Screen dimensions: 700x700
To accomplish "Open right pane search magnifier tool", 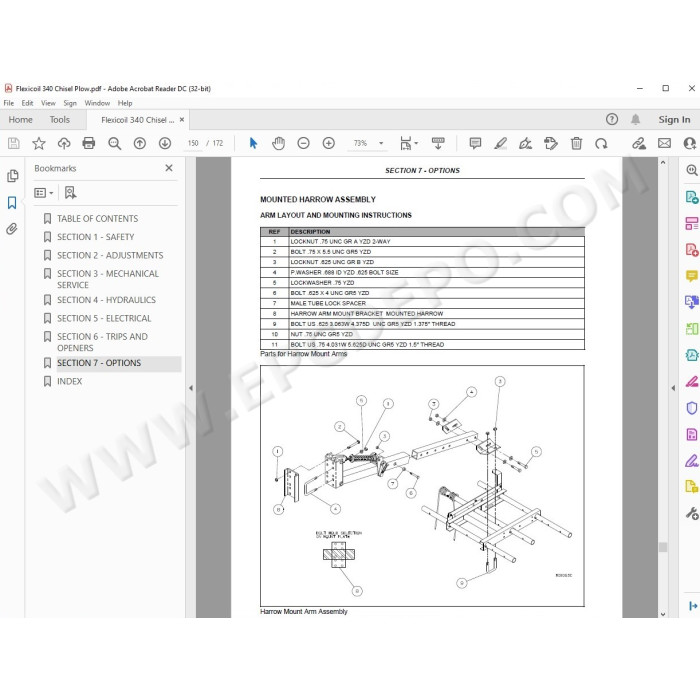I will coord(692,170).
